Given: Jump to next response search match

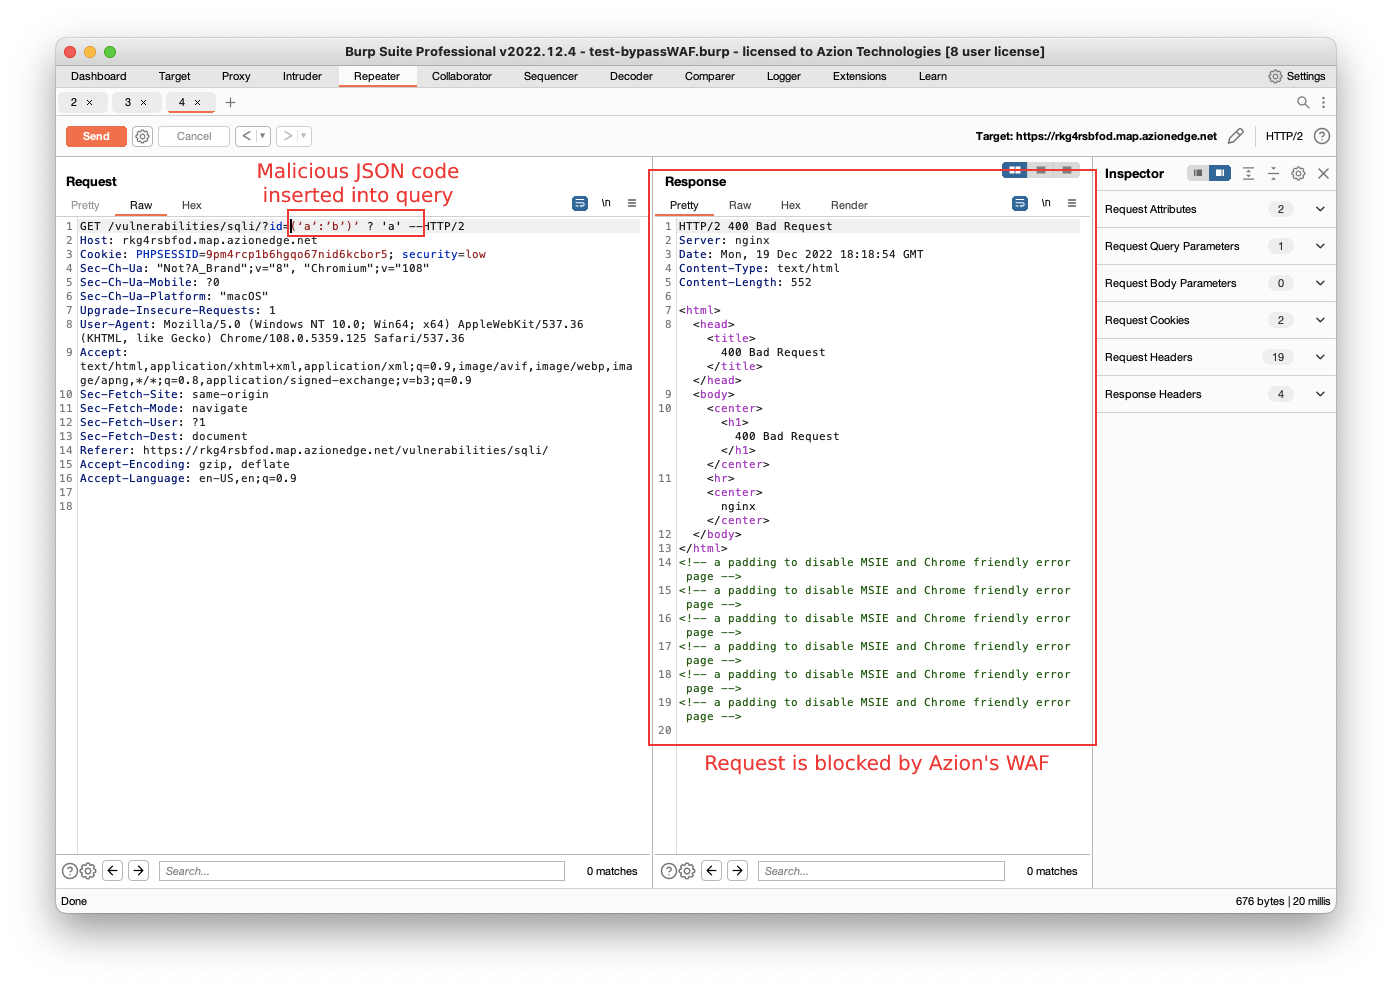Looking at the screenshot, I should point(738,871).
